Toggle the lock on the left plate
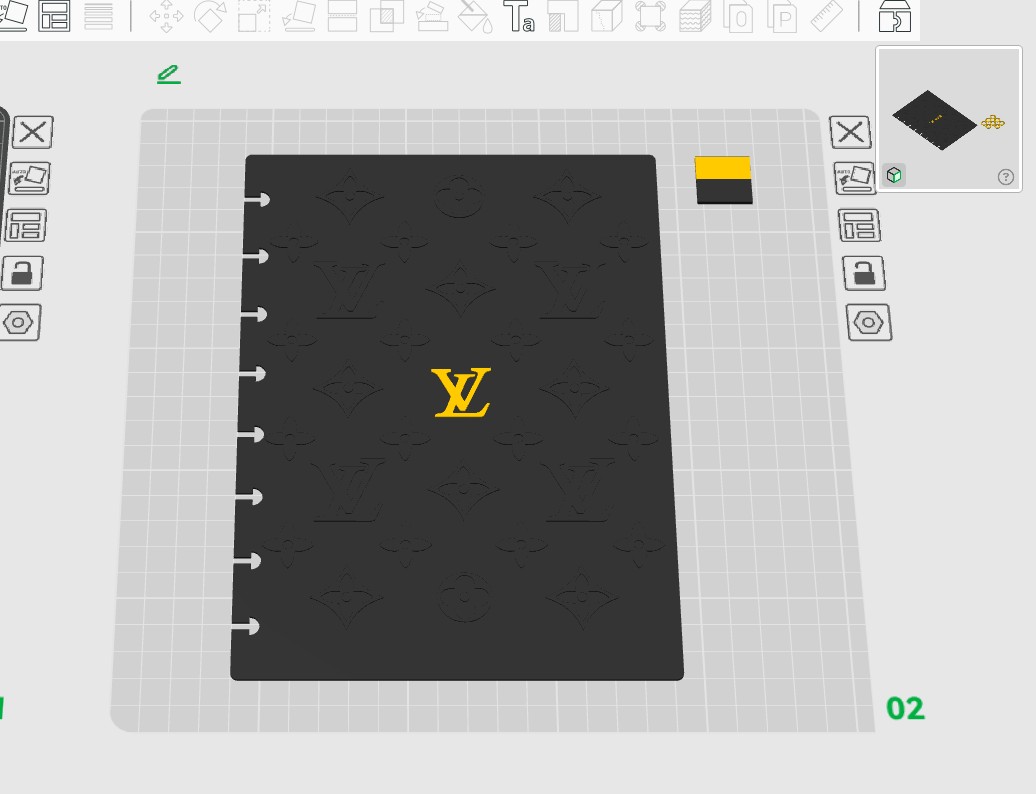This screenshot has height=794, width=1036. (22, 273)
